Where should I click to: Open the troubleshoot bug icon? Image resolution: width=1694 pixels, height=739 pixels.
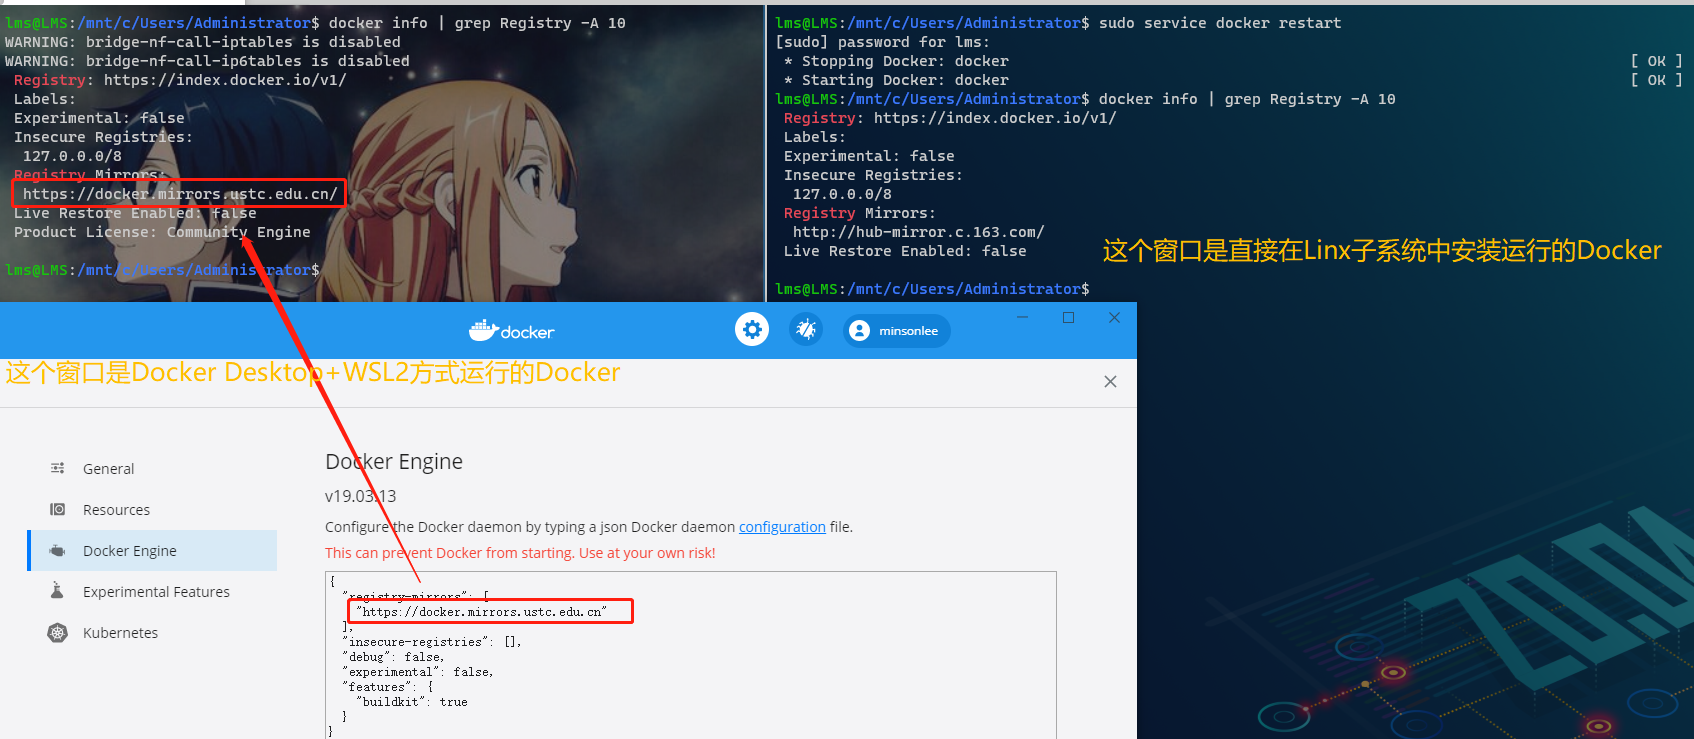(806, 329)
